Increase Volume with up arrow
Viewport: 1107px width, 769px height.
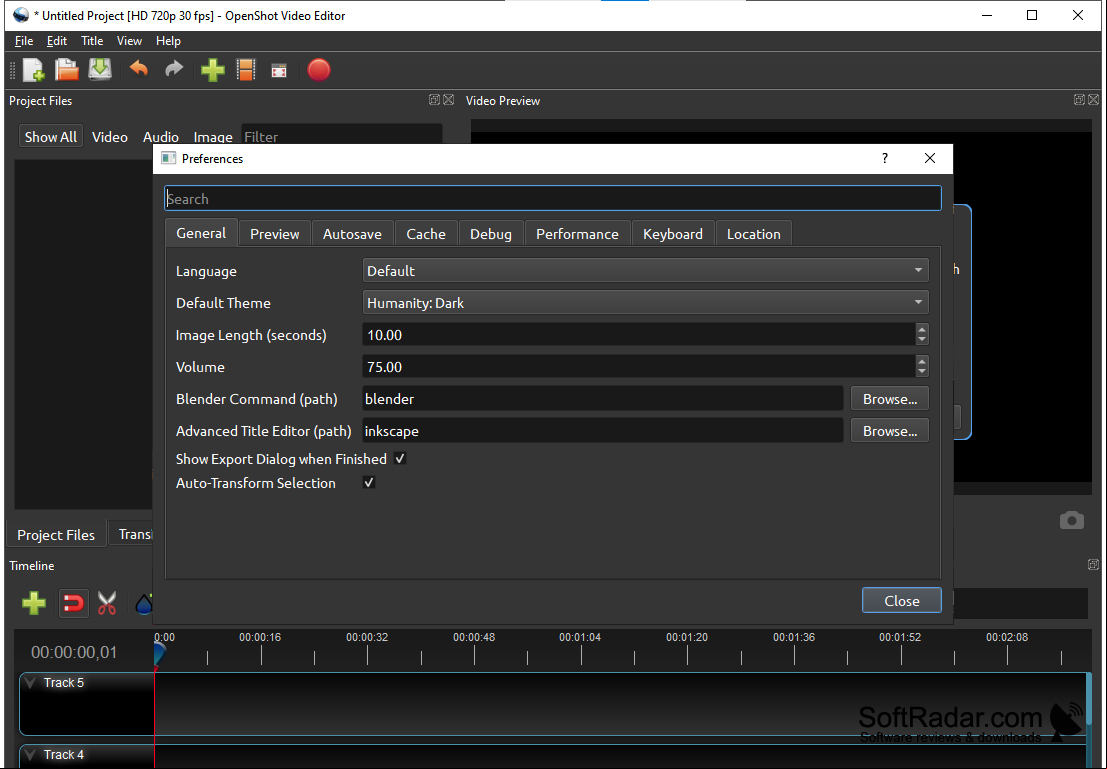click(921, 361)
